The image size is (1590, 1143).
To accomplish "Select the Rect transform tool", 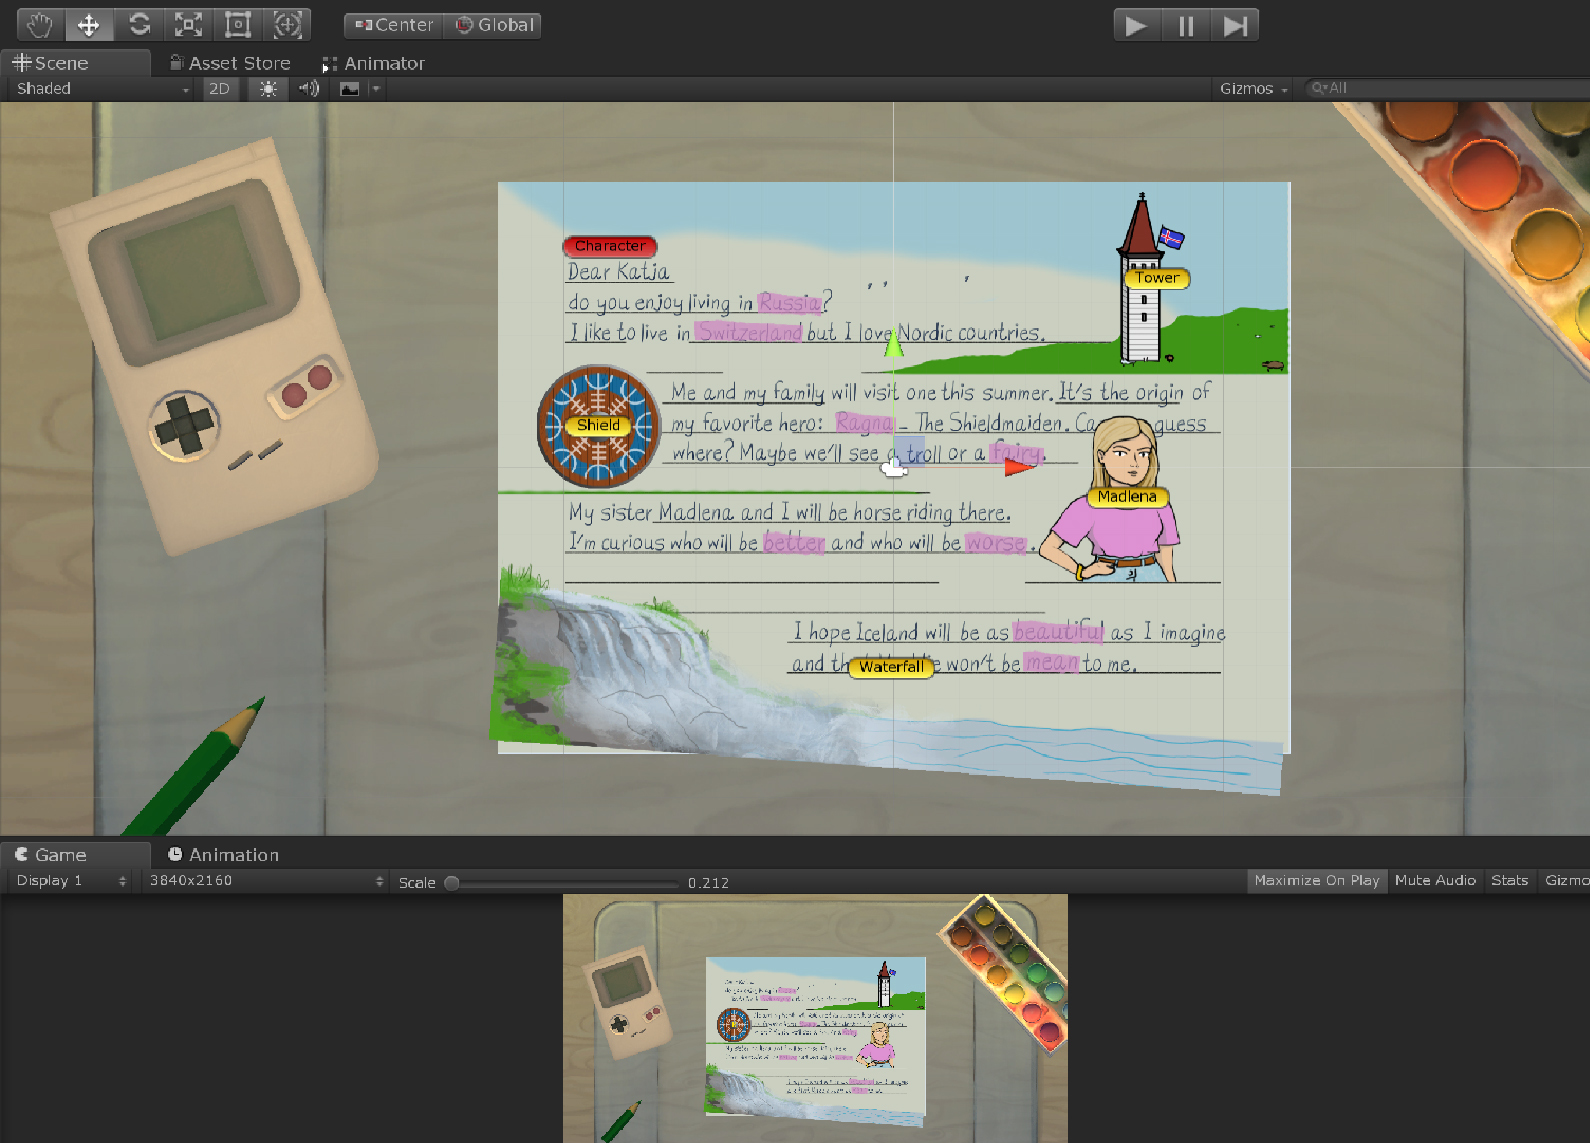I will pyautogui.click(x=238, y=25).
